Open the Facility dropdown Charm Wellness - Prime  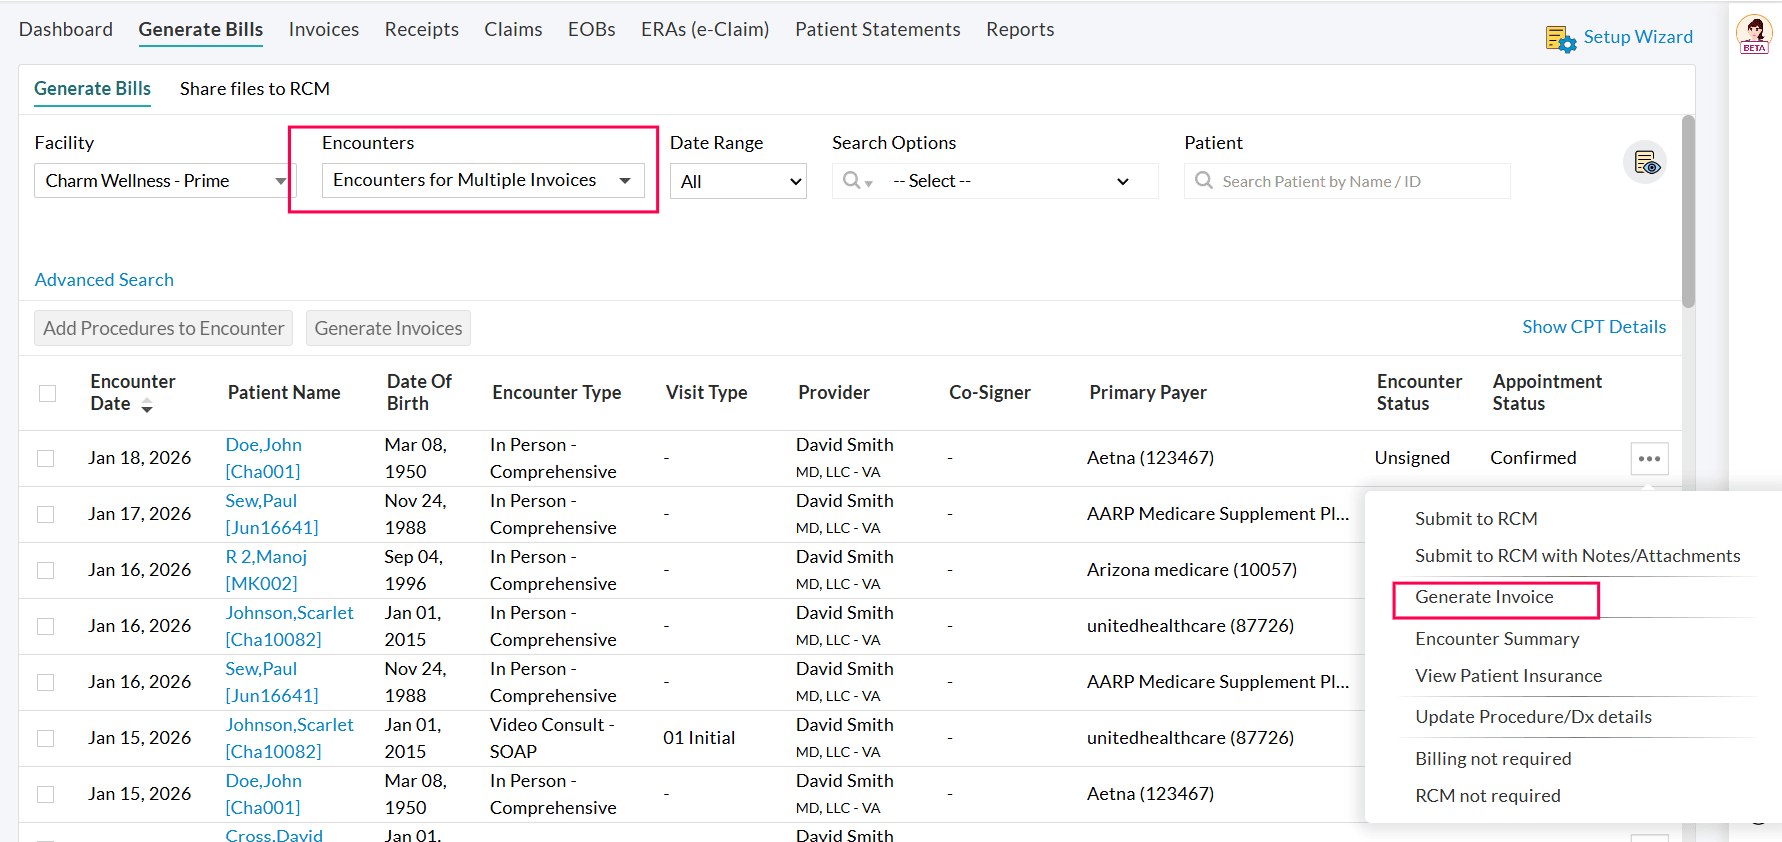pyautogui.click(x=165, y=181)
